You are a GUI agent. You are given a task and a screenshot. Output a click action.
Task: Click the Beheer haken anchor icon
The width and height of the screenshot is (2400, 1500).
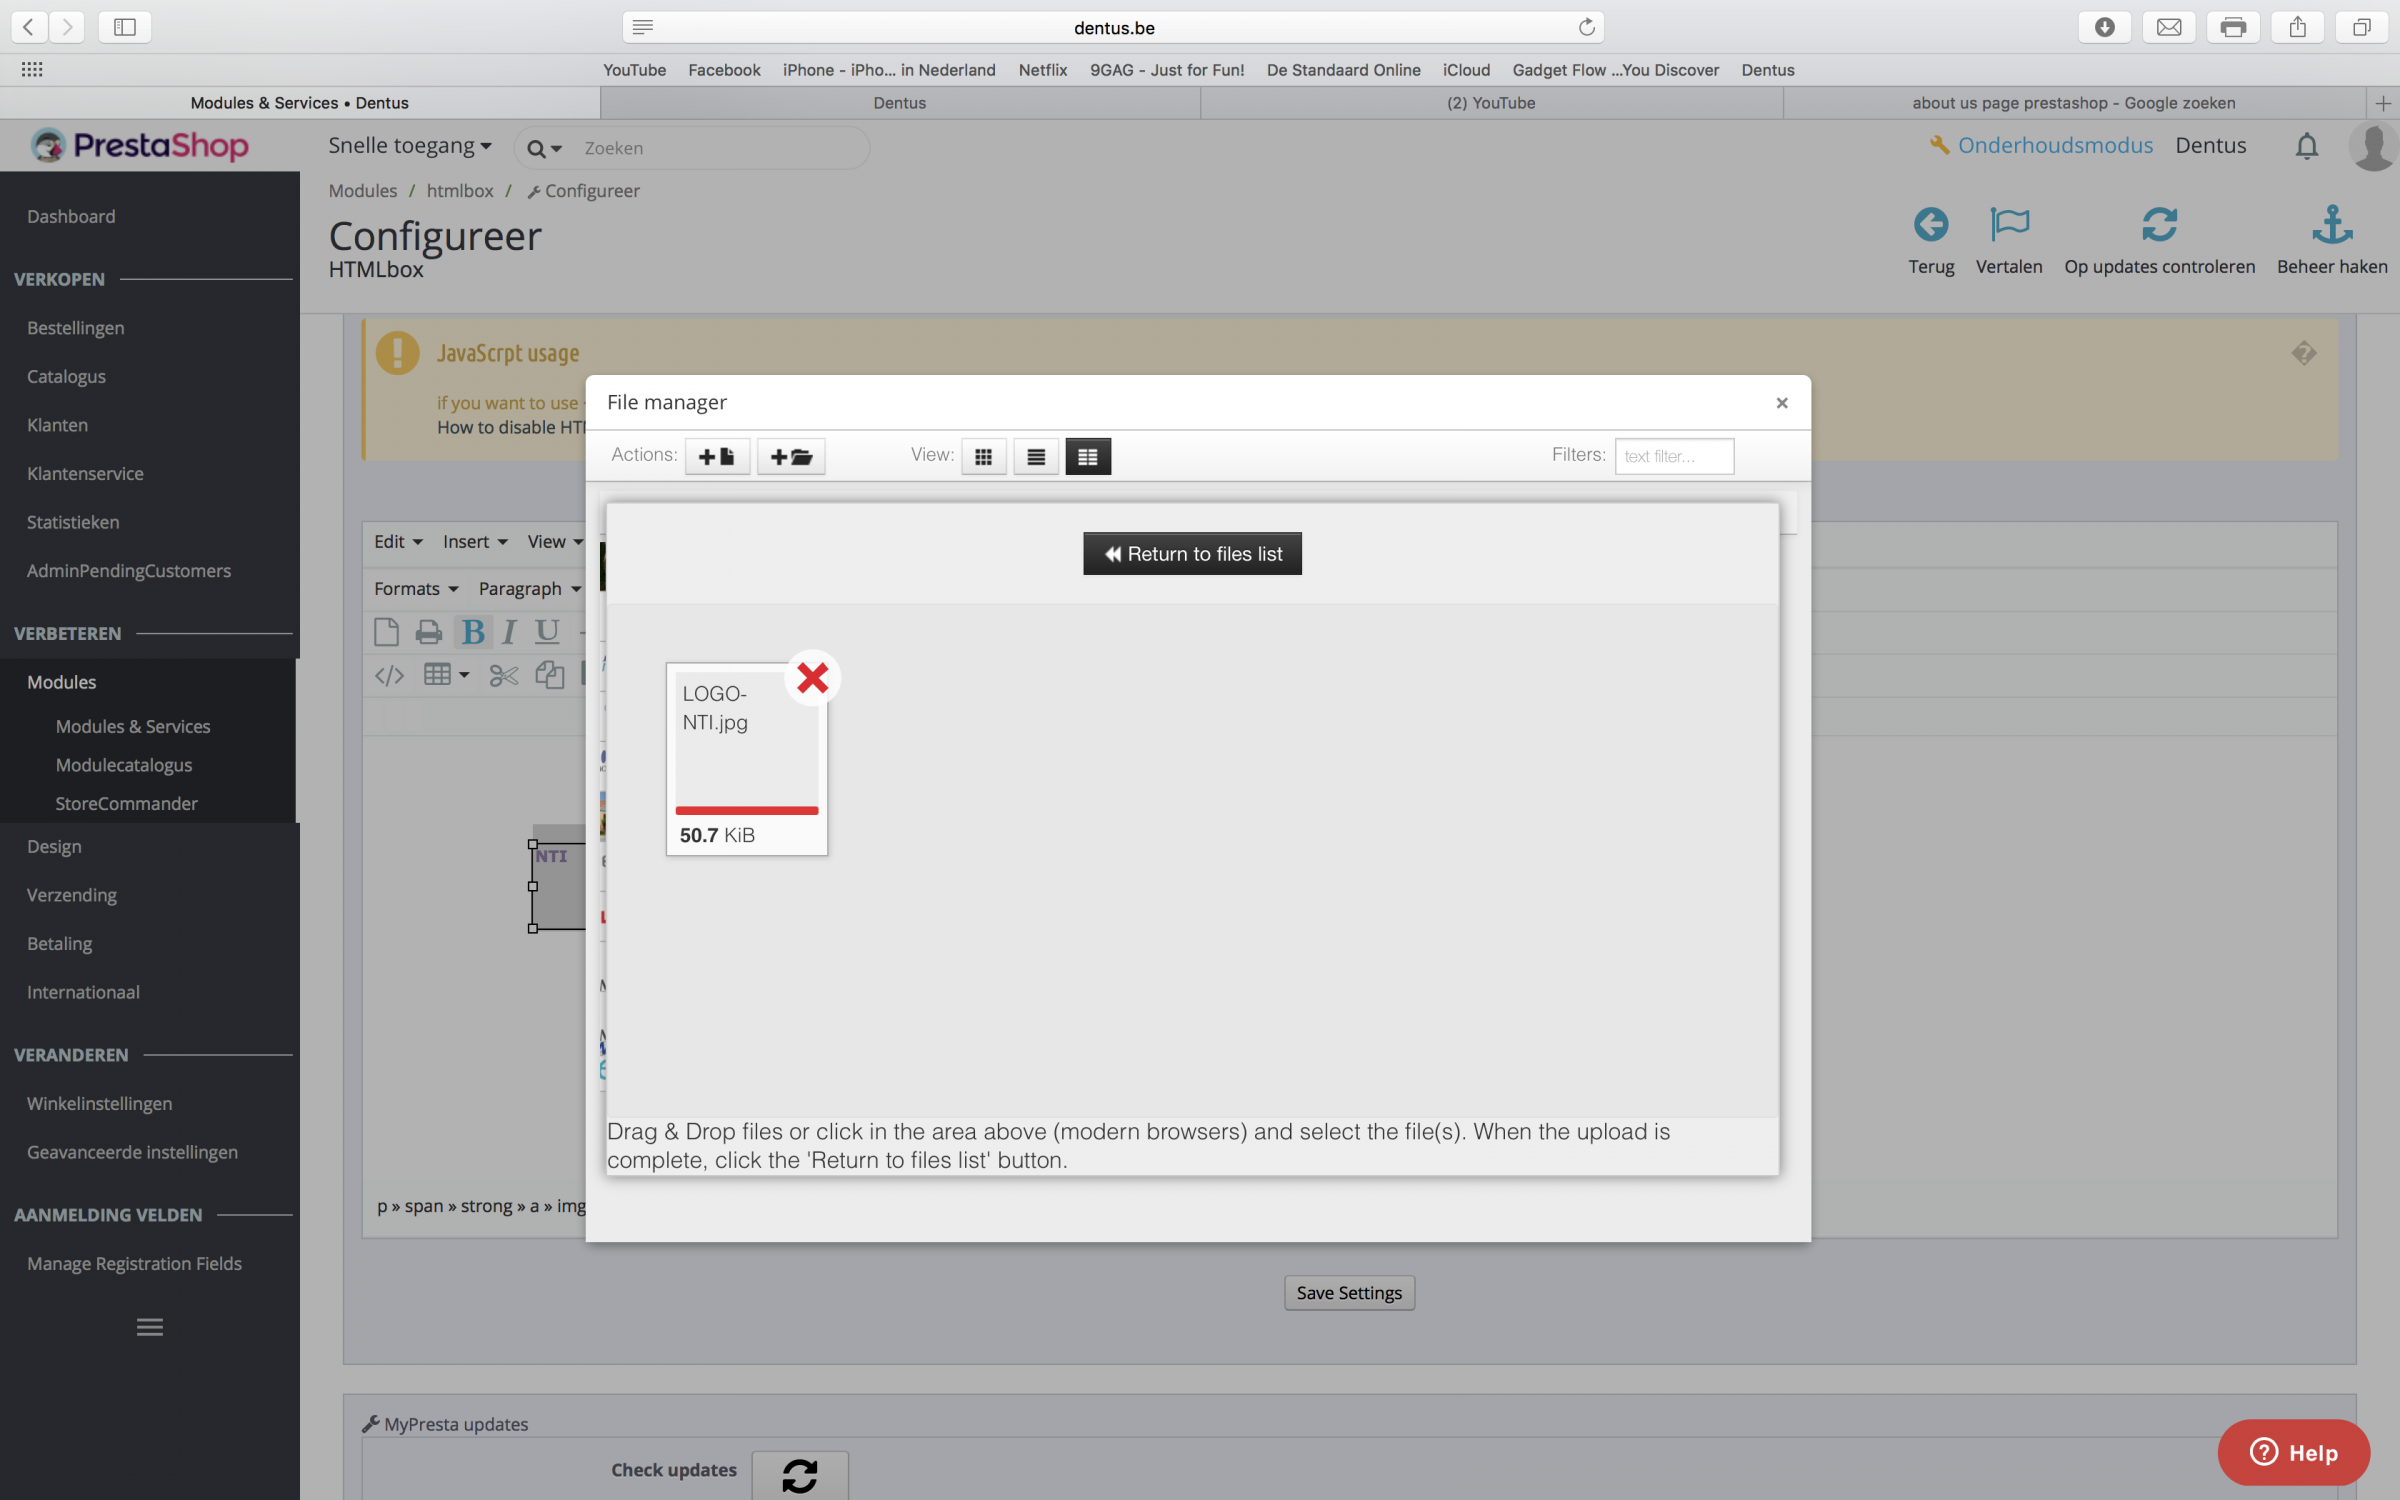click(2331, 225)
